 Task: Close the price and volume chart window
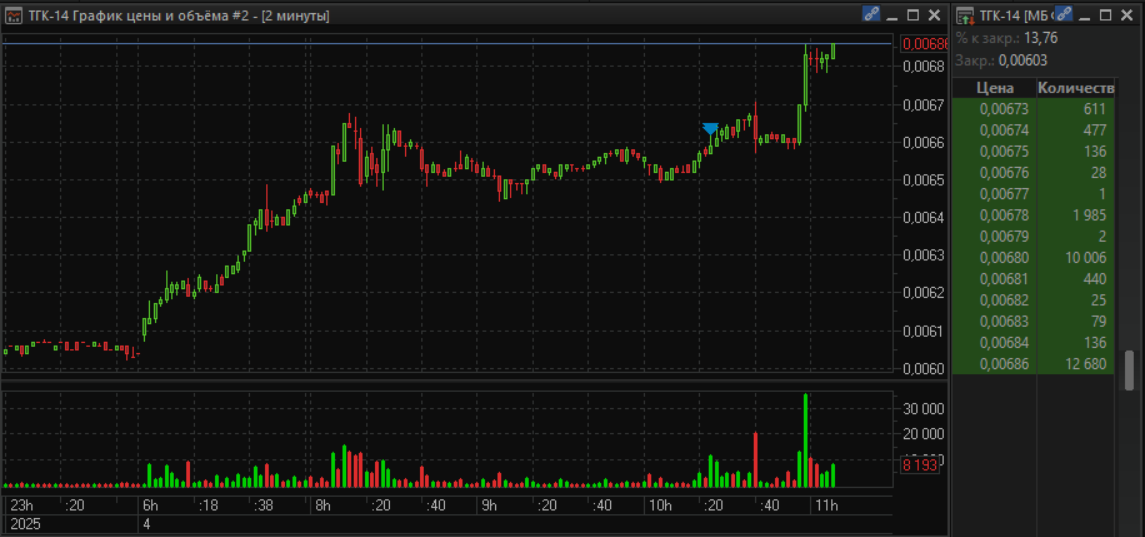click(934, 15)
